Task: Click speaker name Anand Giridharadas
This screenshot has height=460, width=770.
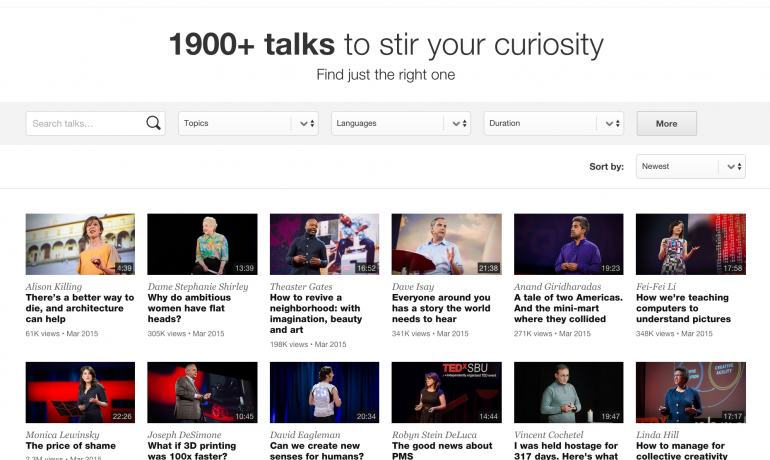Action: (x=557, y=286)
